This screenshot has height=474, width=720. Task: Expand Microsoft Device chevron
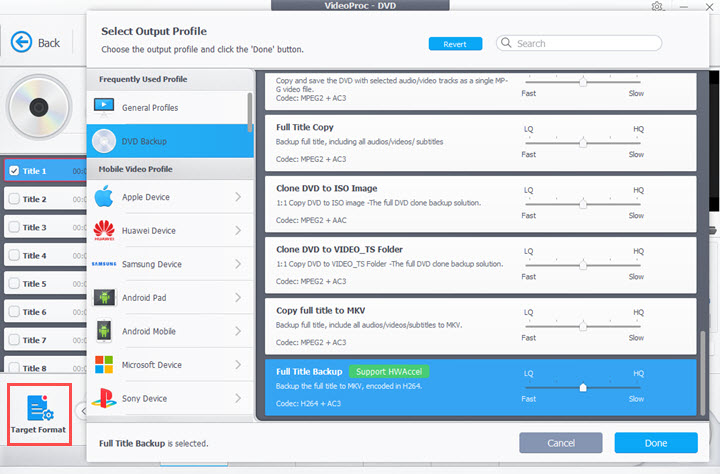point(238,364)
